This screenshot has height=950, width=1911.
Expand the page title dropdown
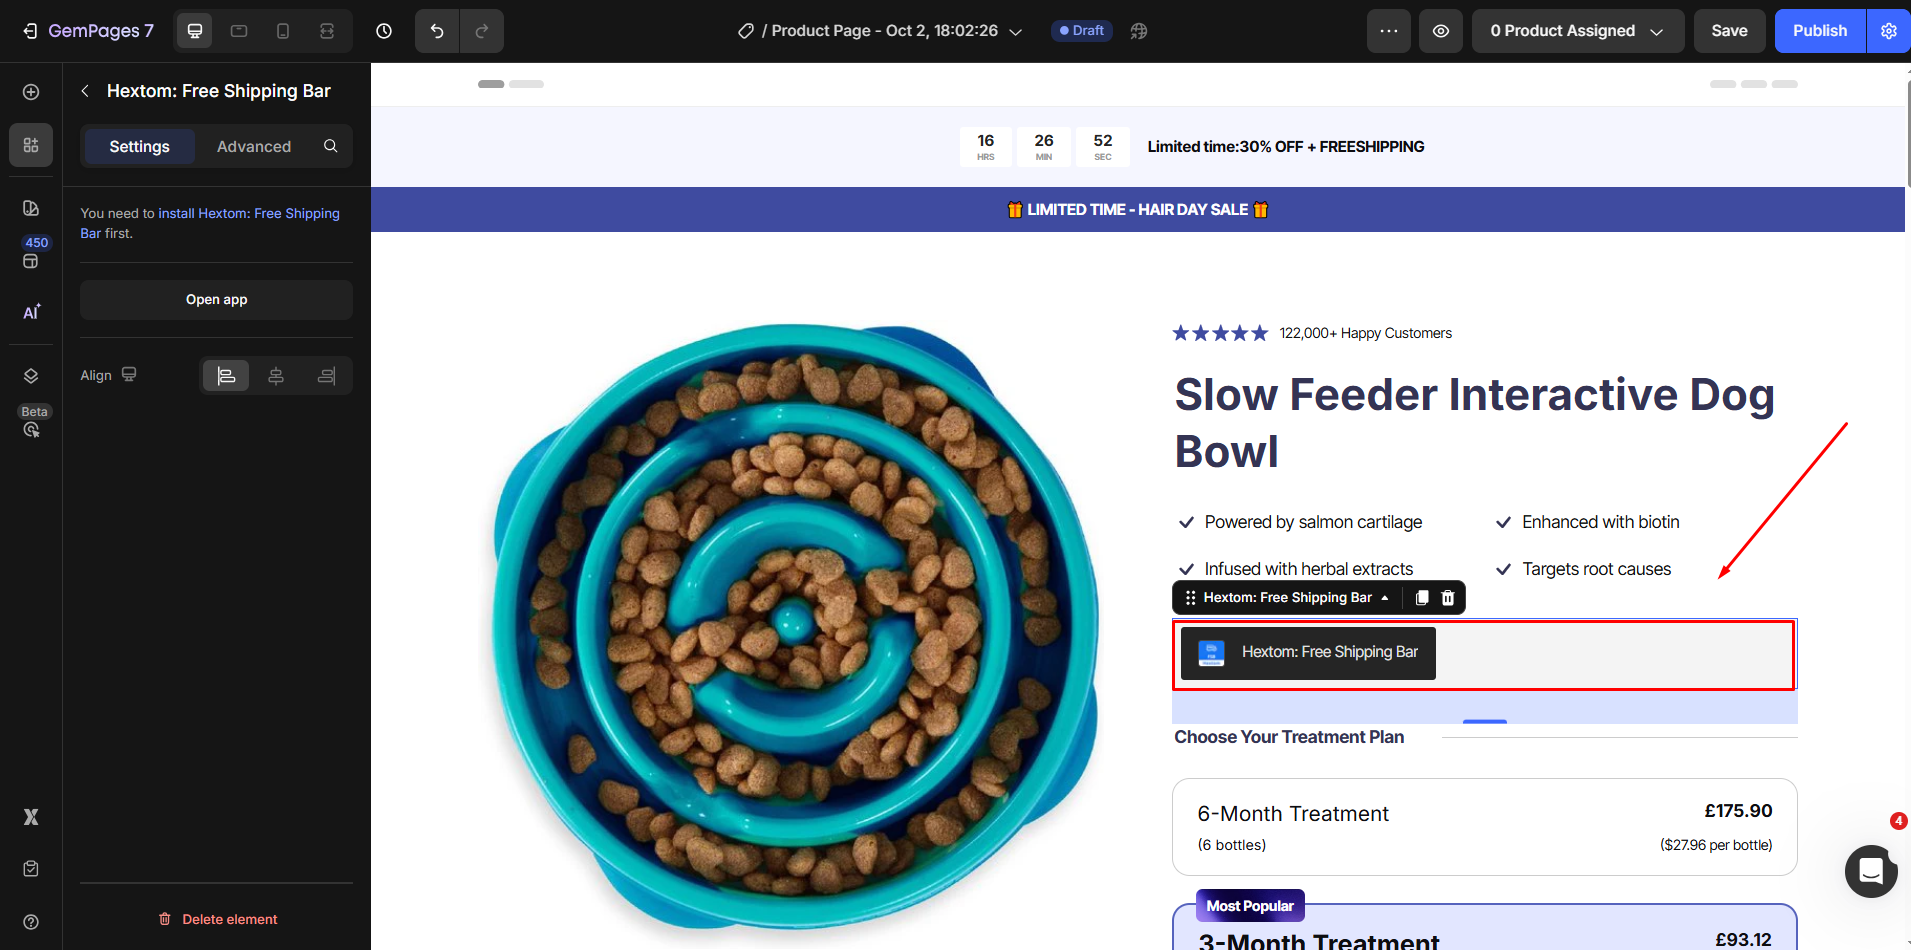[x=1015, y=32]
